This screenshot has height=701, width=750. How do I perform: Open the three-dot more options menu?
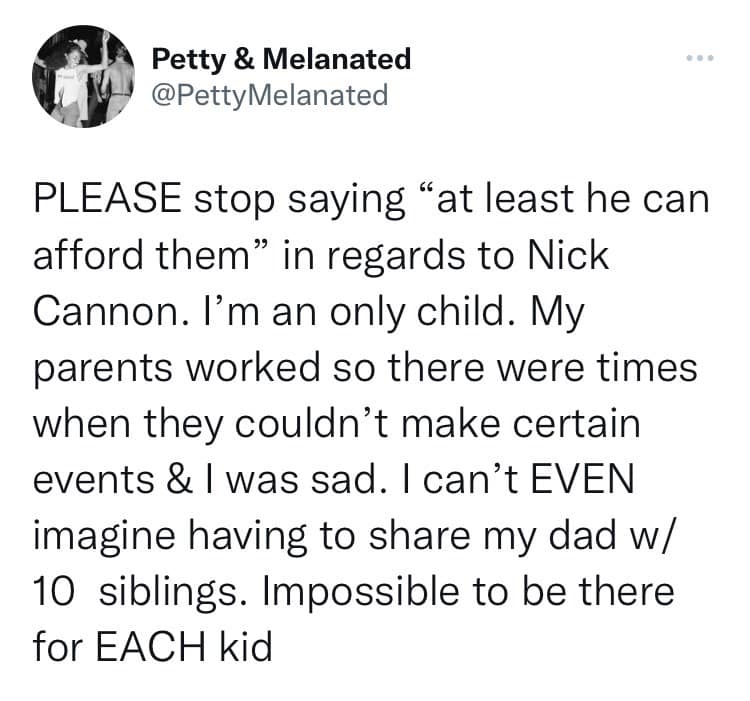click(x=700, y=58)
